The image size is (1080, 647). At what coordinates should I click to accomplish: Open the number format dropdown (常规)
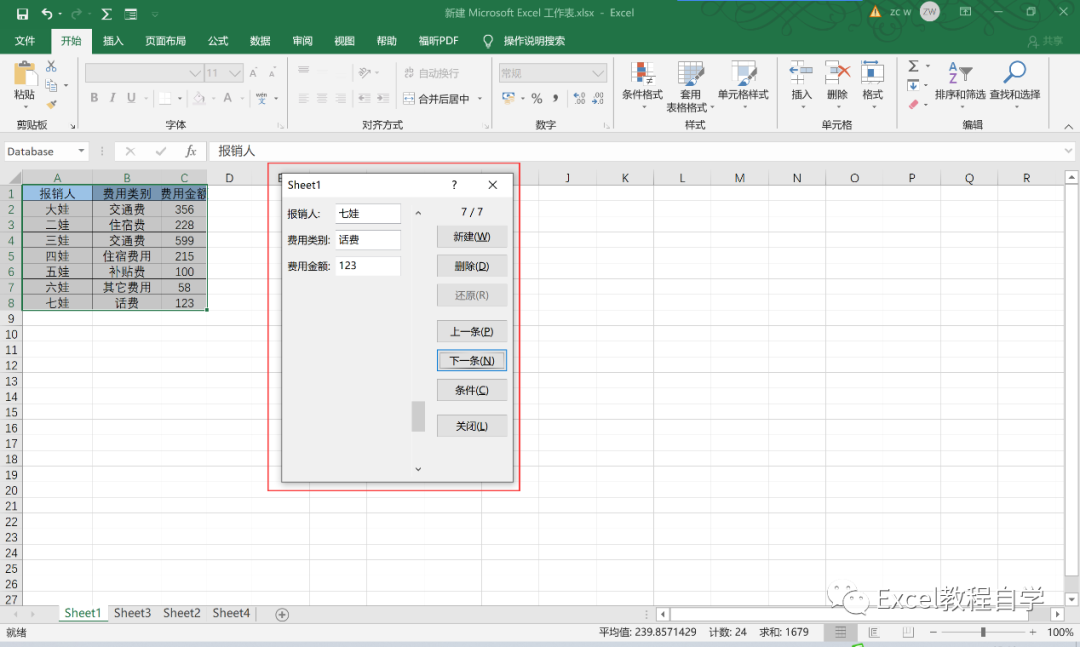tap(598, 73)
